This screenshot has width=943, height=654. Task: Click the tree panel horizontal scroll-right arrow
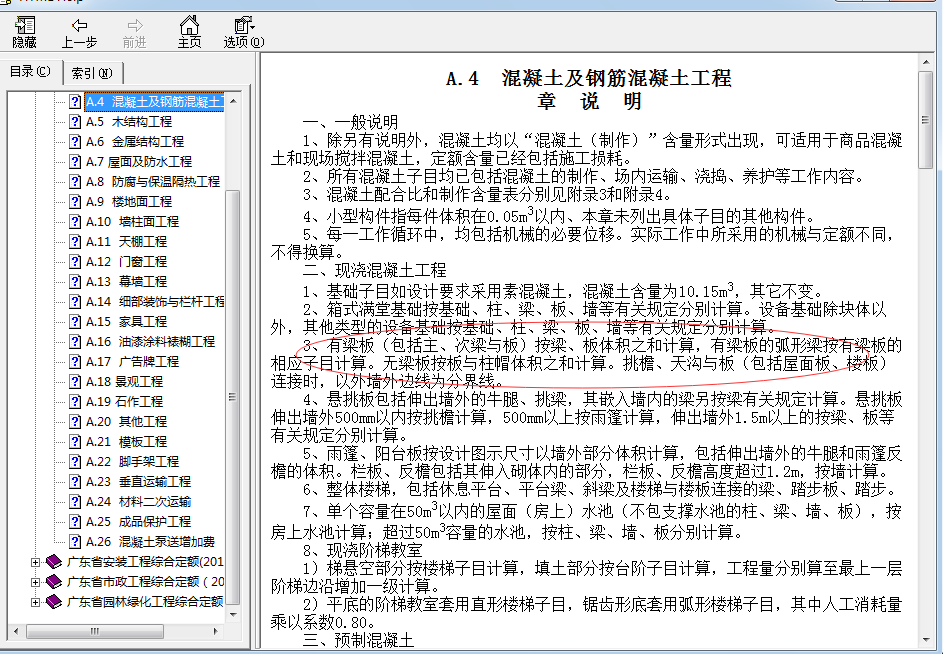(216, 631)
